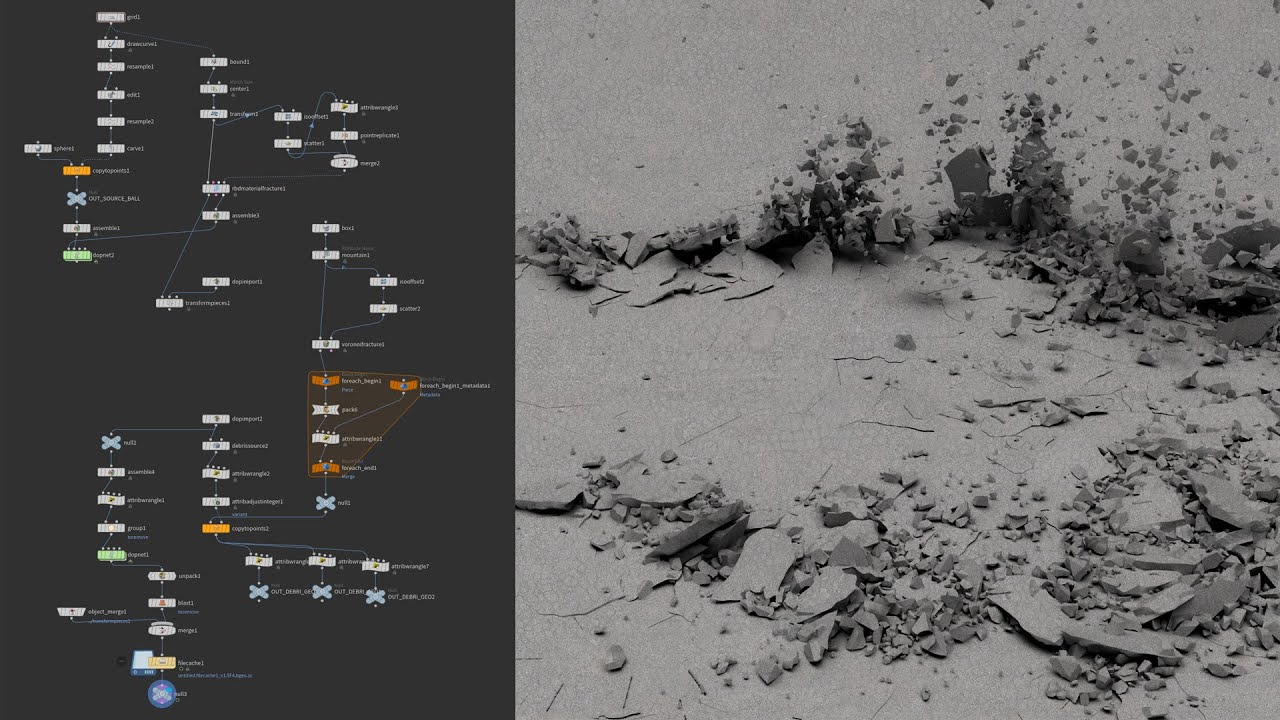Select the attribwrangle7 node
The height and width of the screenshot is (720, 1280).
pyautogui.click(x=376, y=566)
